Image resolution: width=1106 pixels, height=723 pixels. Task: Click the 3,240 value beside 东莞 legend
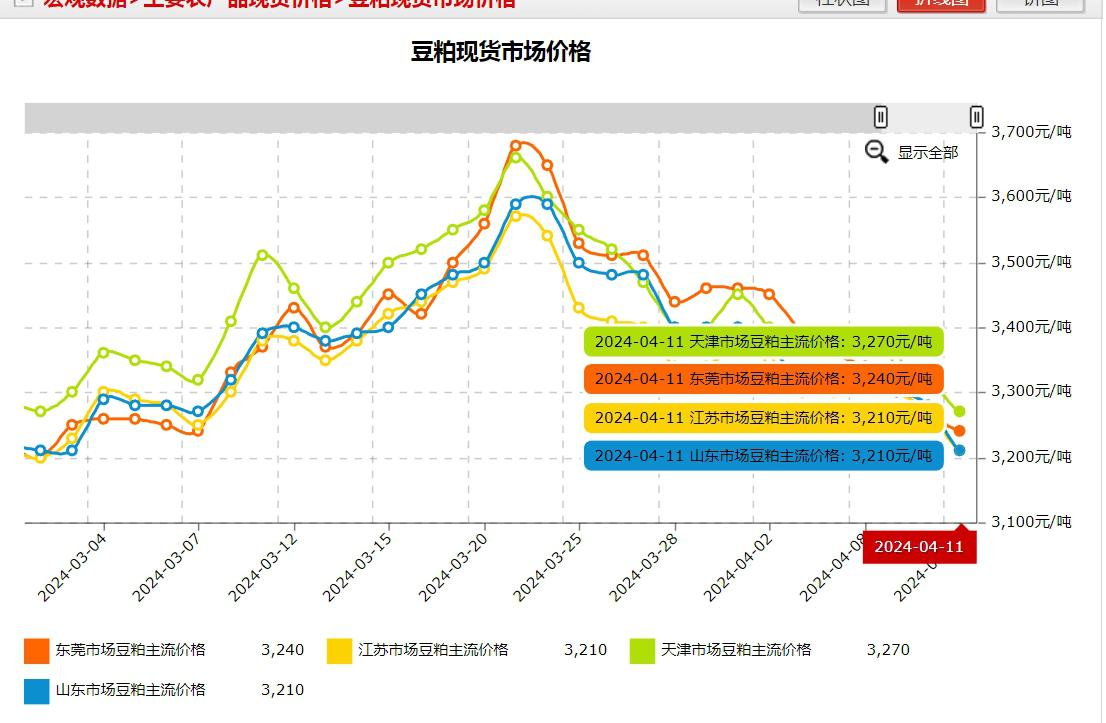pyautogui.click(x=282, y=650)
